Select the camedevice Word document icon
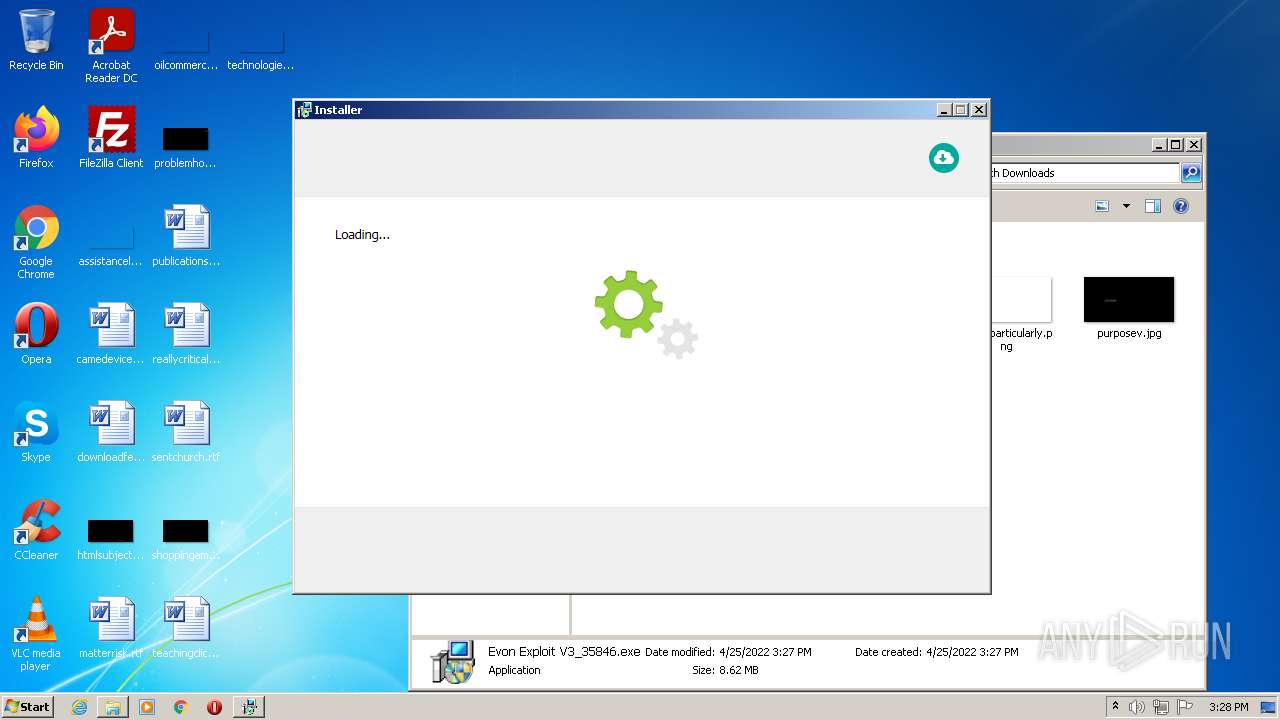Viewport: 1280px width, 720px height. pyautogui.click(x=111, y=334)
